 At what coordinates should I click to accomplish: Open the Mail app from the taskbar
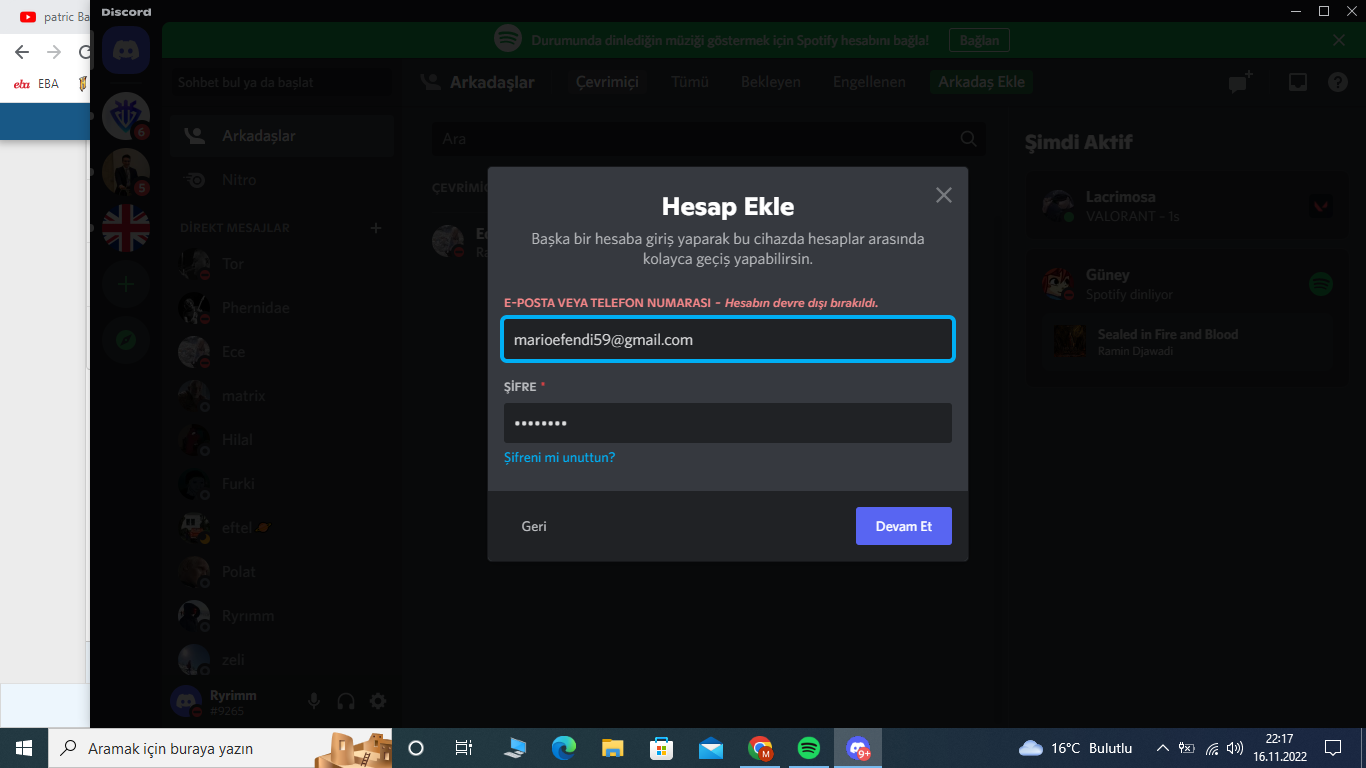point(711,748)
